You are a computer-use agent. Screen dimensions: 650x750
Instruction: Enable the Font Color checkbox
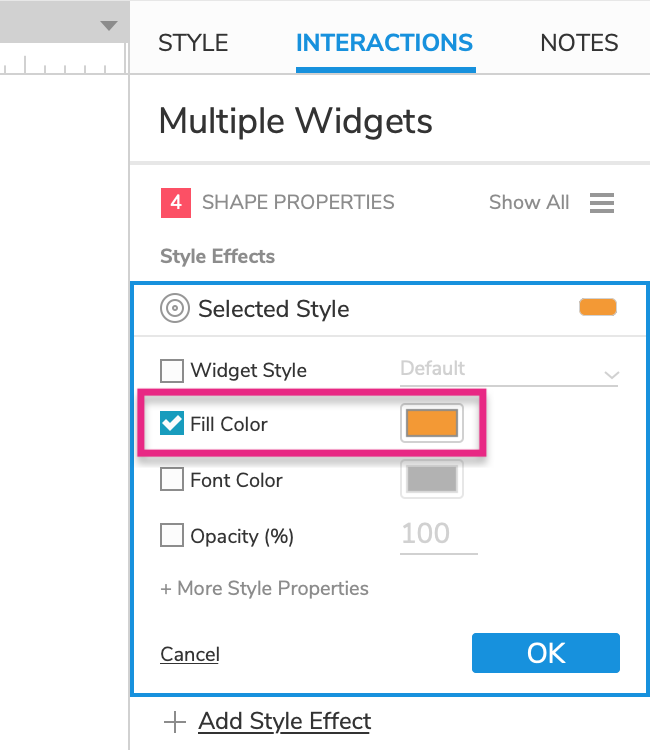[172, 480]
